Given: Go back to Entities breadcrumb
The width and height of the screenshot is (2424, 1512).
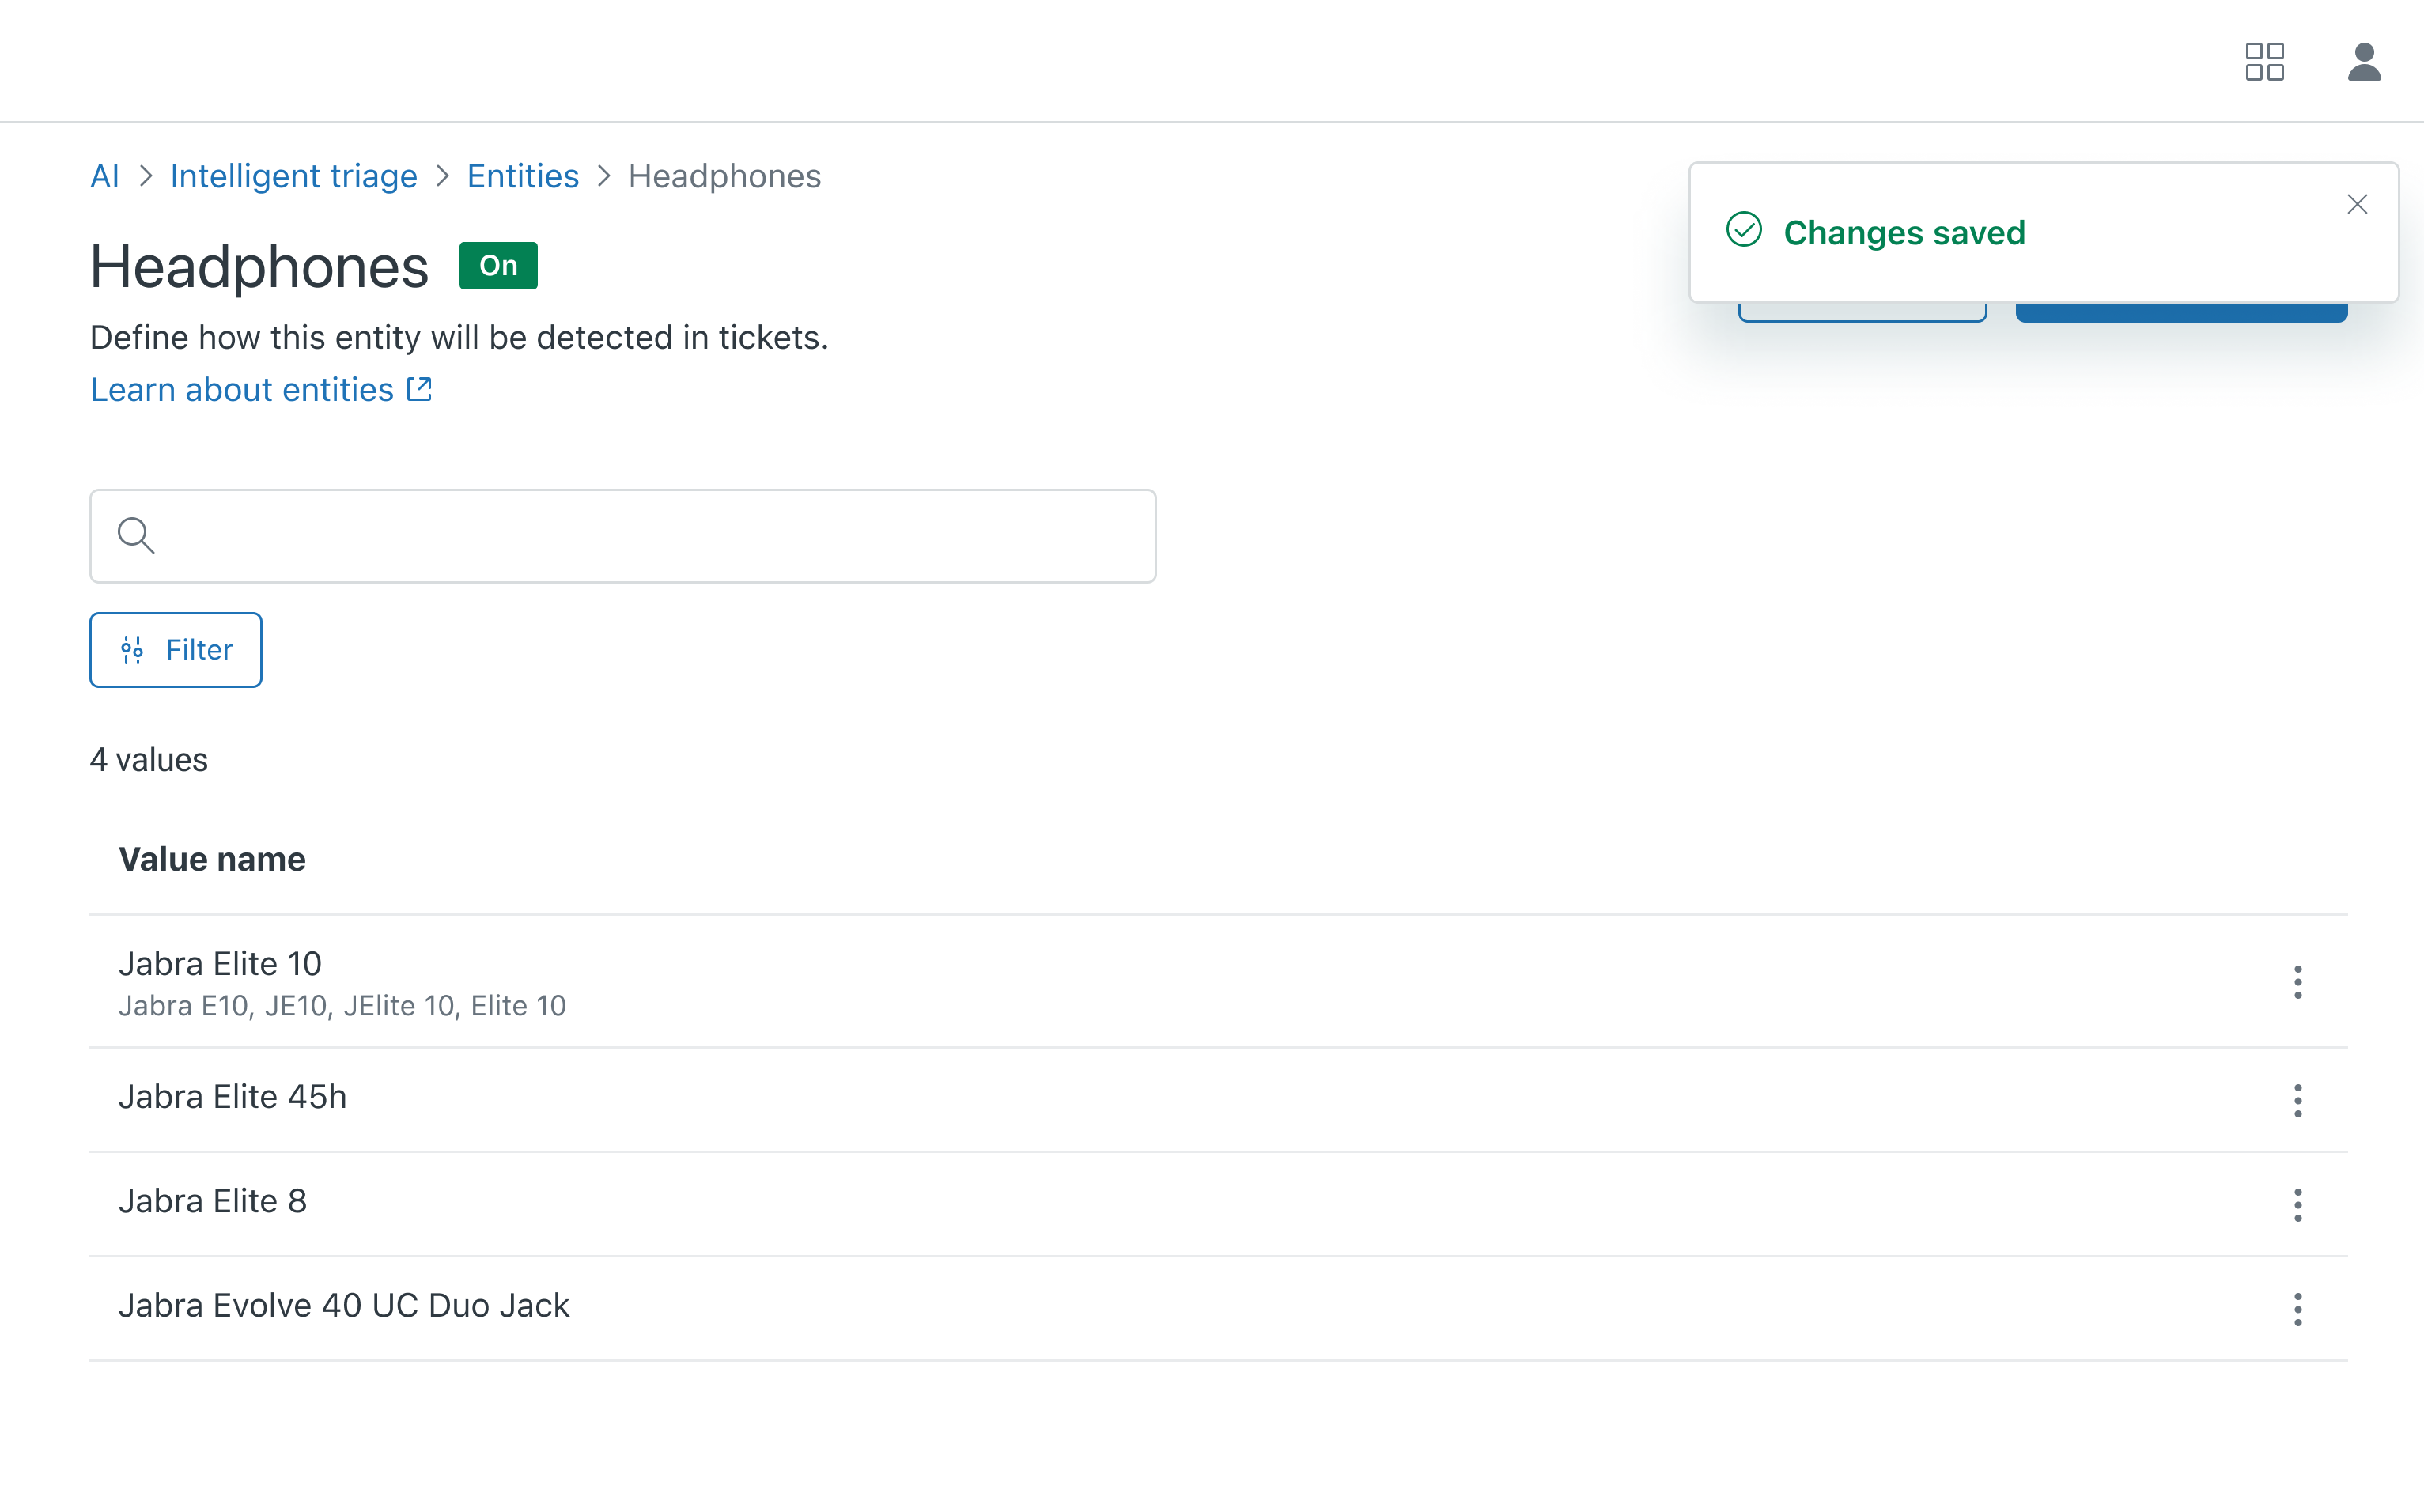Looking at the screenshot, I should pyautogui.click(x=523, y=176).
